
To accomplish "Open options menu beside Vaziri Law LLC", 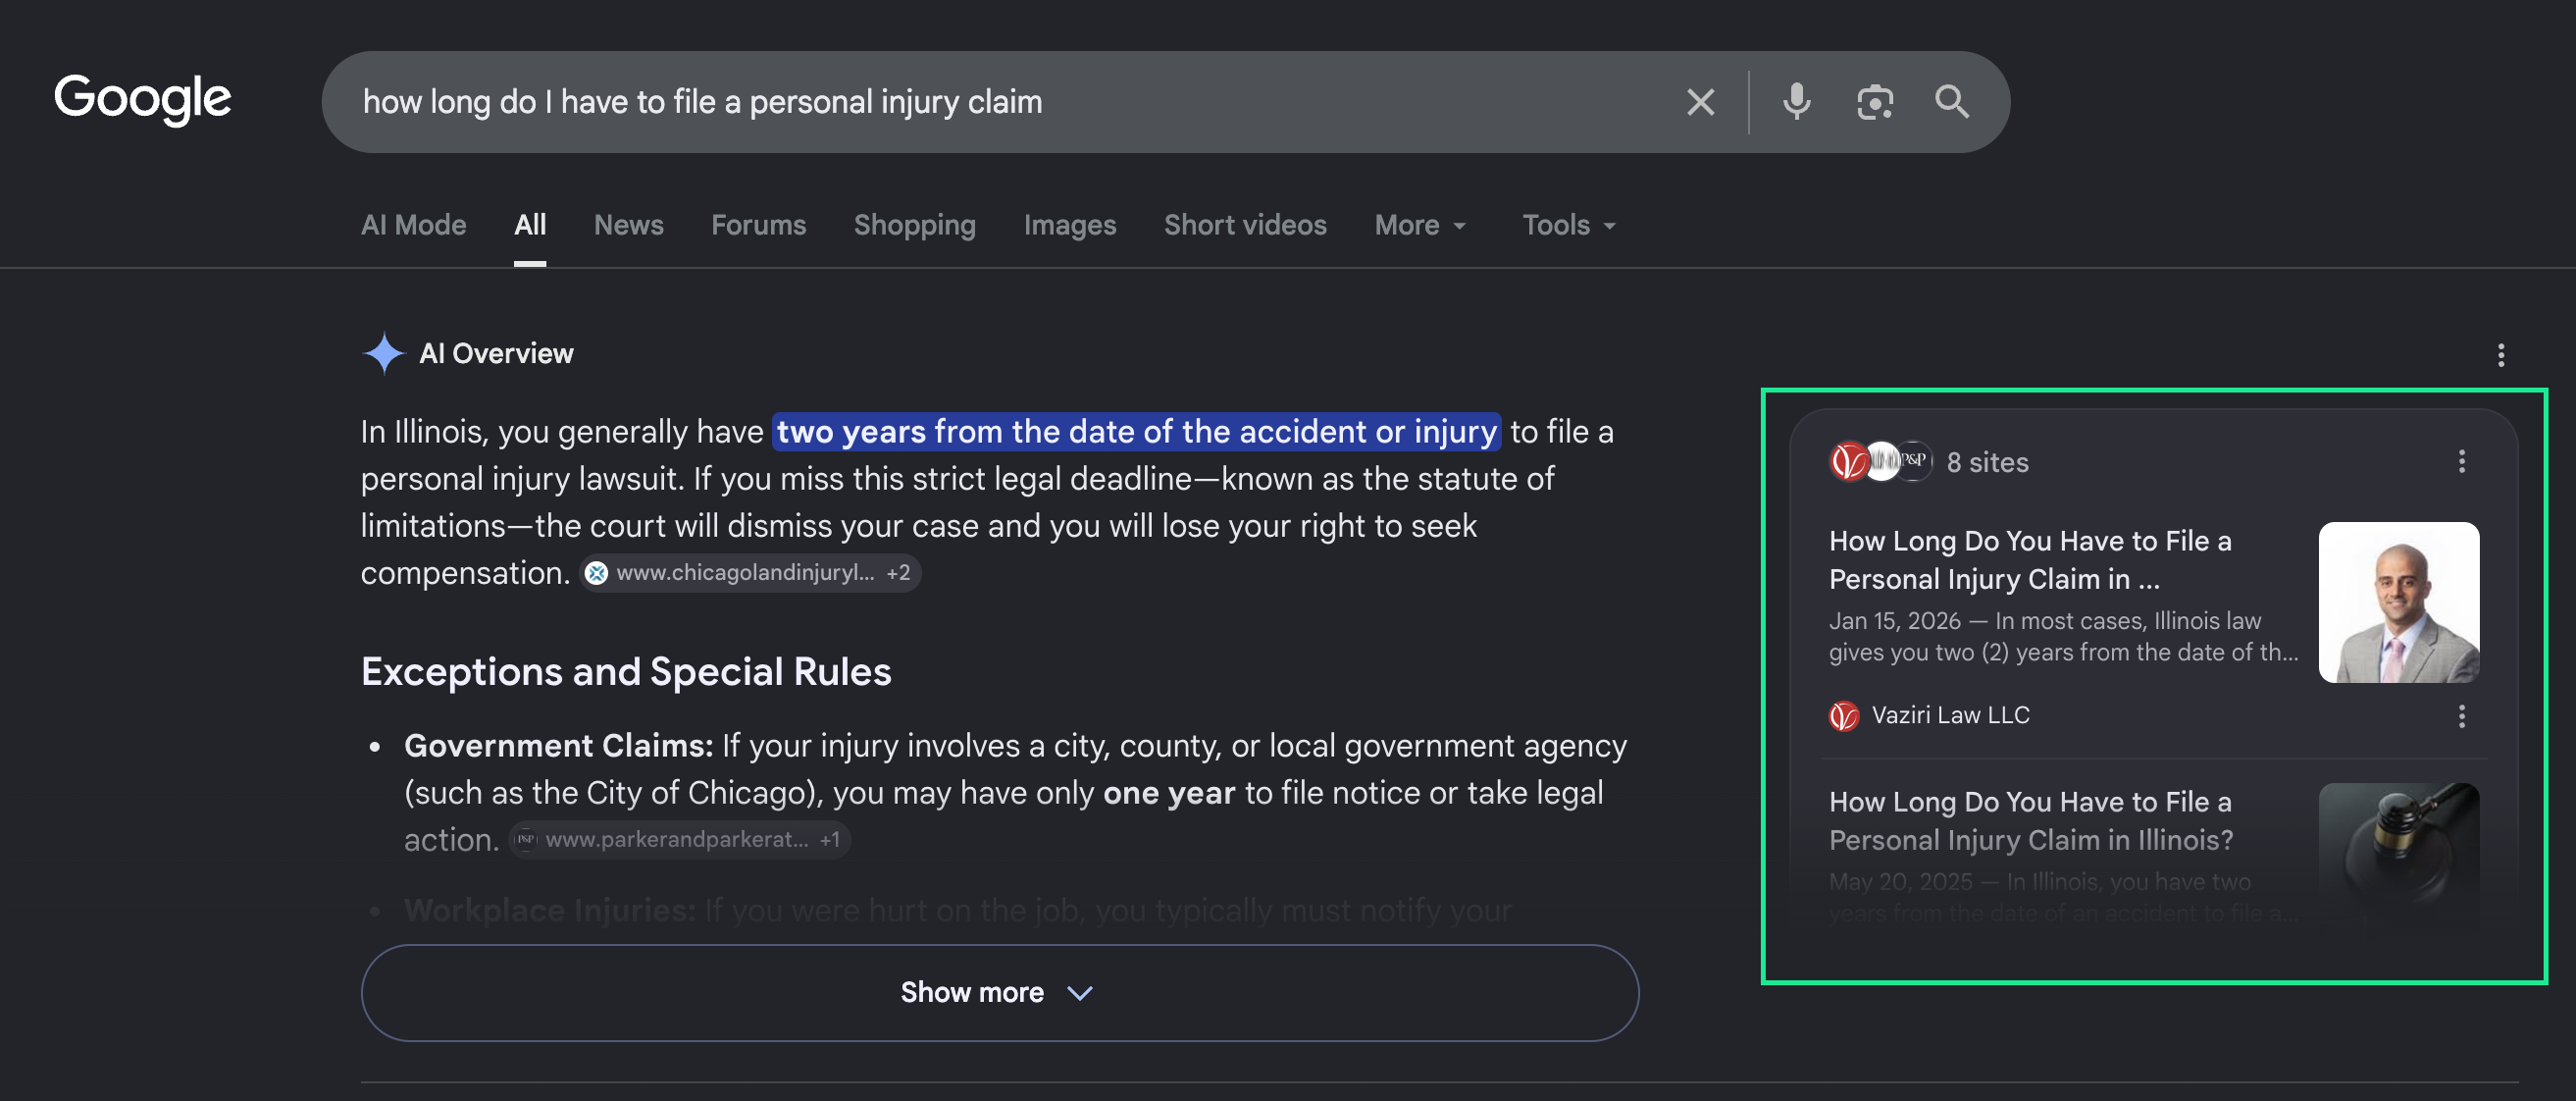I will pos(2461,716).
